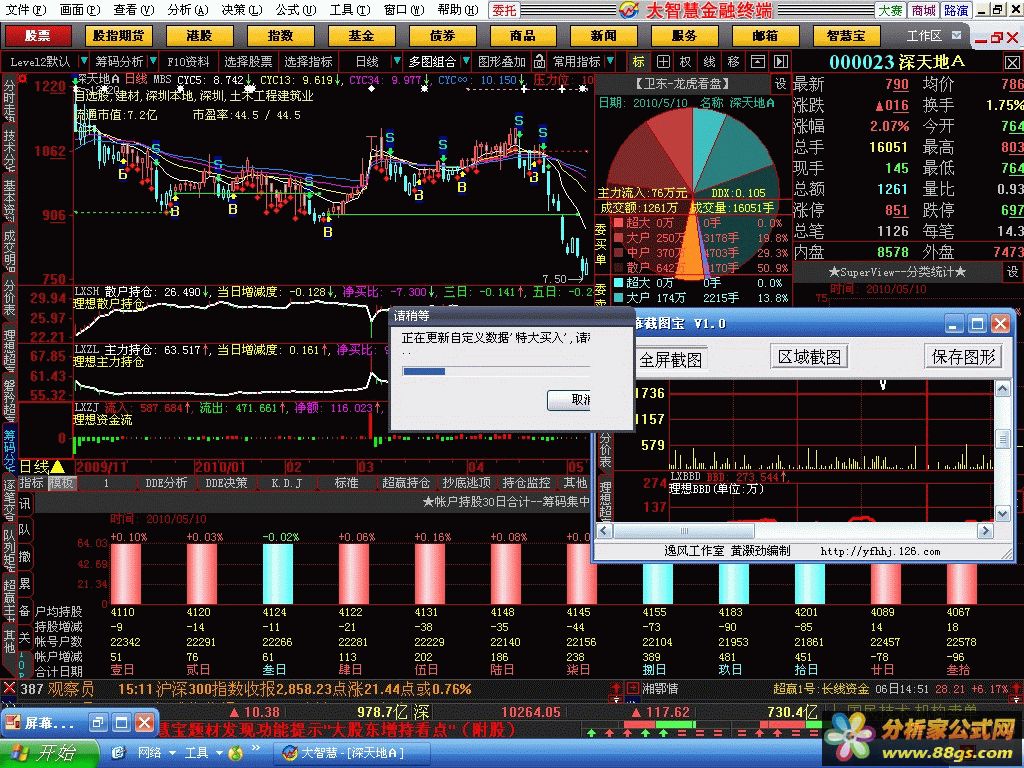
Task: Open the 文件(F) menu
Action: pyautogui.click(x=25, y=10)
